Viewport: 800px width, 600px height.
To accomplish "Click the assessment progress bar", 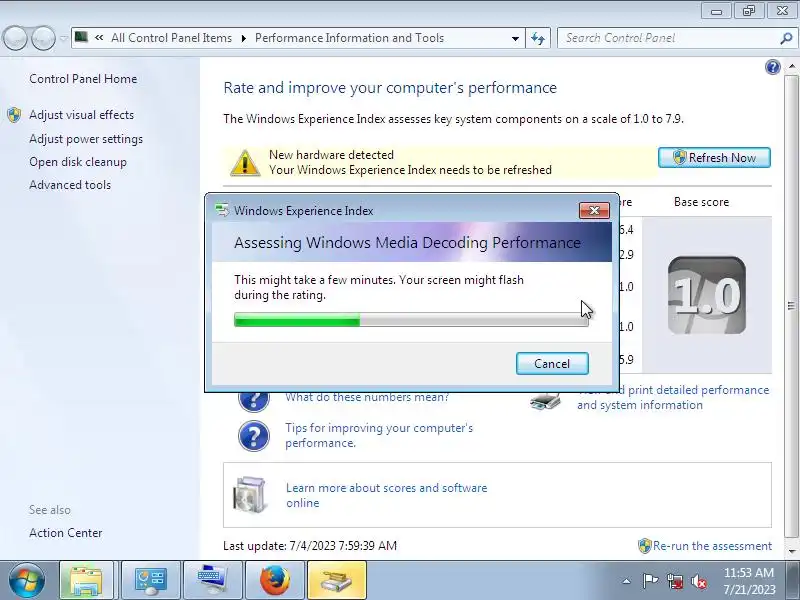I will 411,320.
